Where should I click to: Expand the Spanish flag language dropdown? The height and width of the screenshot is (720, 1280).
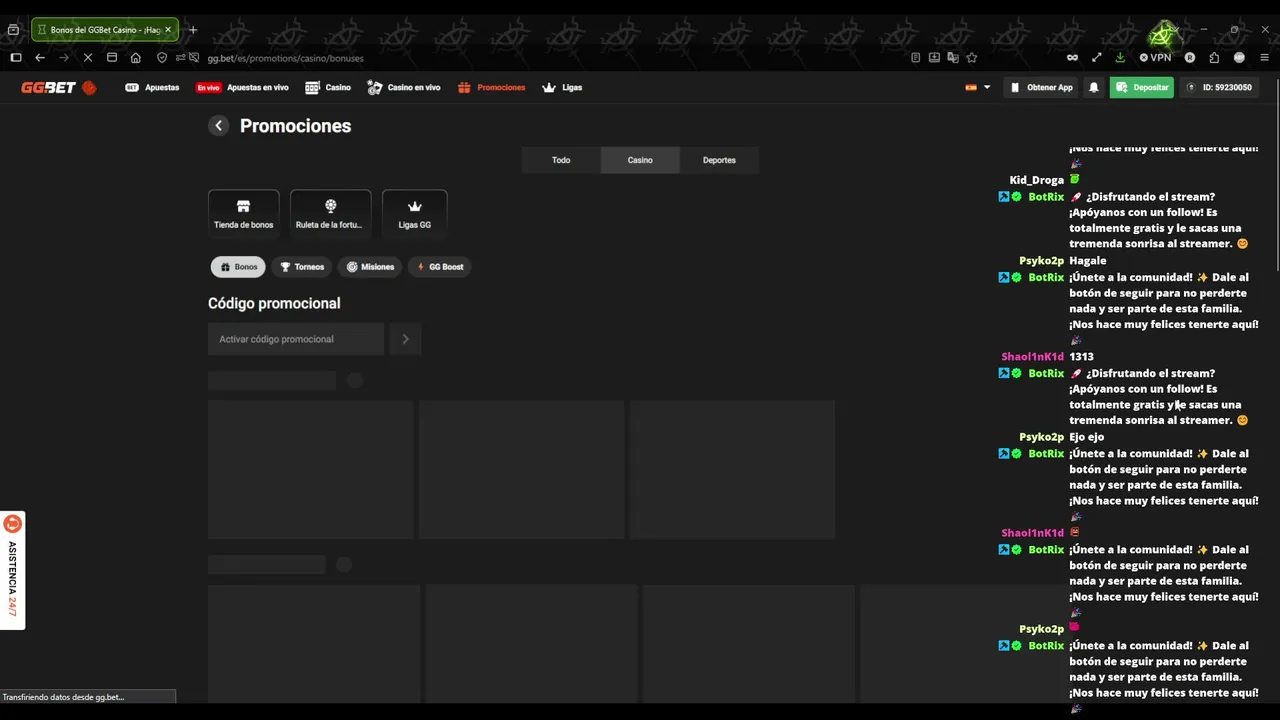pyautogui.click(x=978, y=88)
